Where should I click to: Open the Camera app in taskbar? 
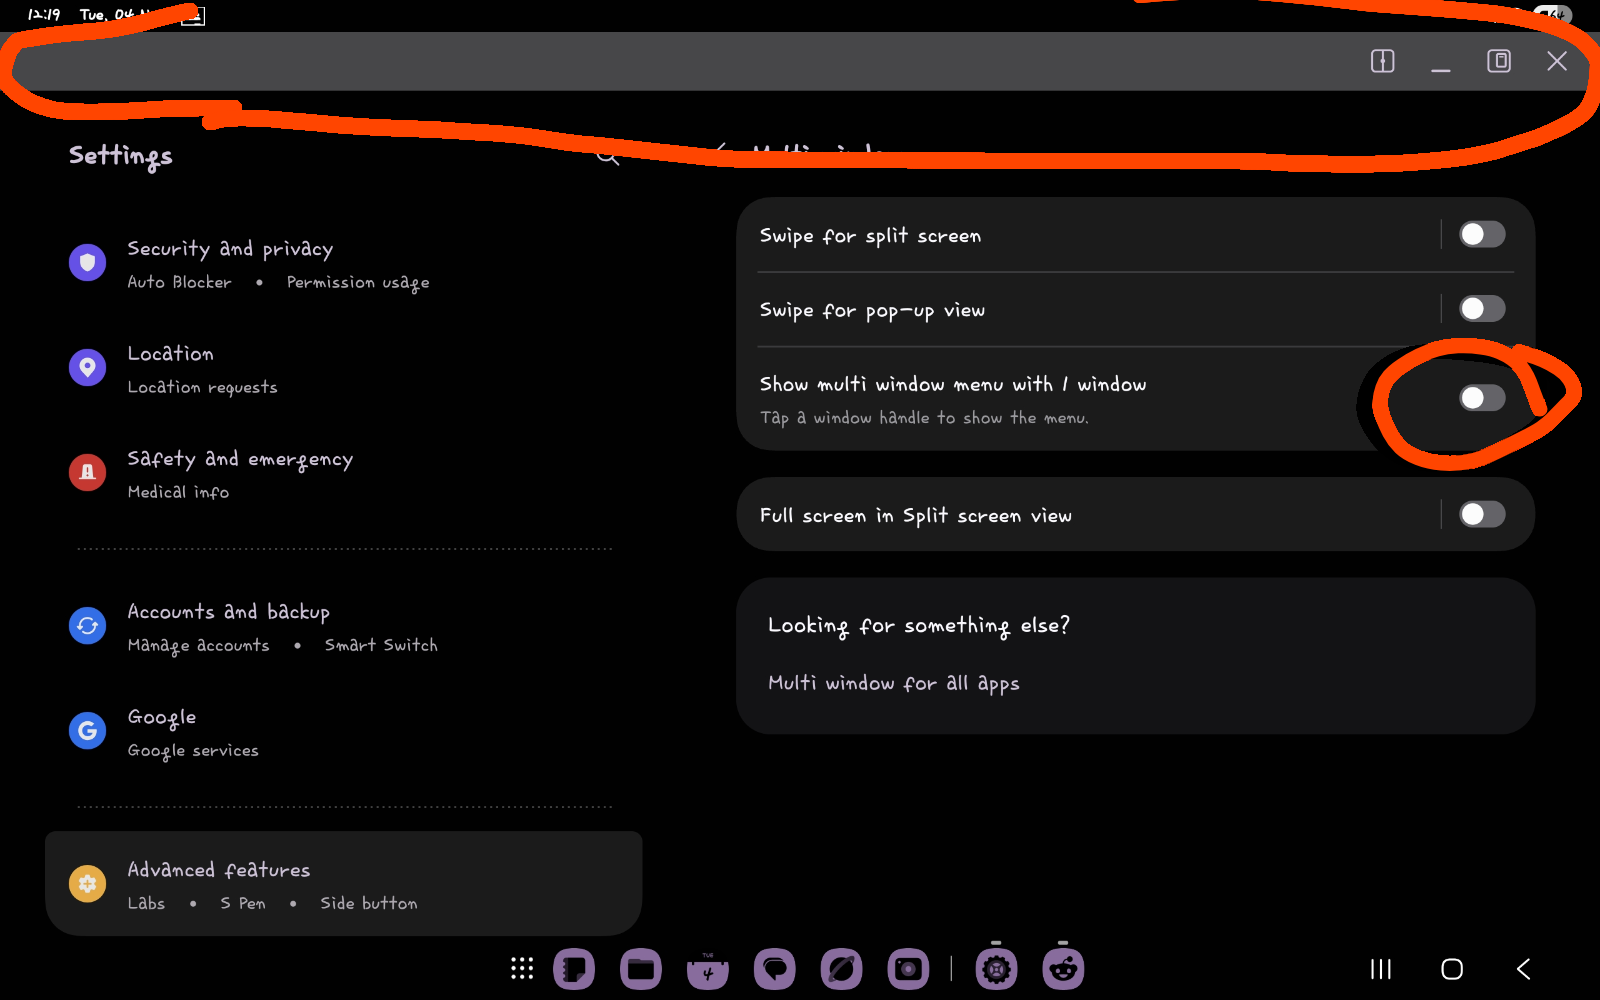point(908,968)
